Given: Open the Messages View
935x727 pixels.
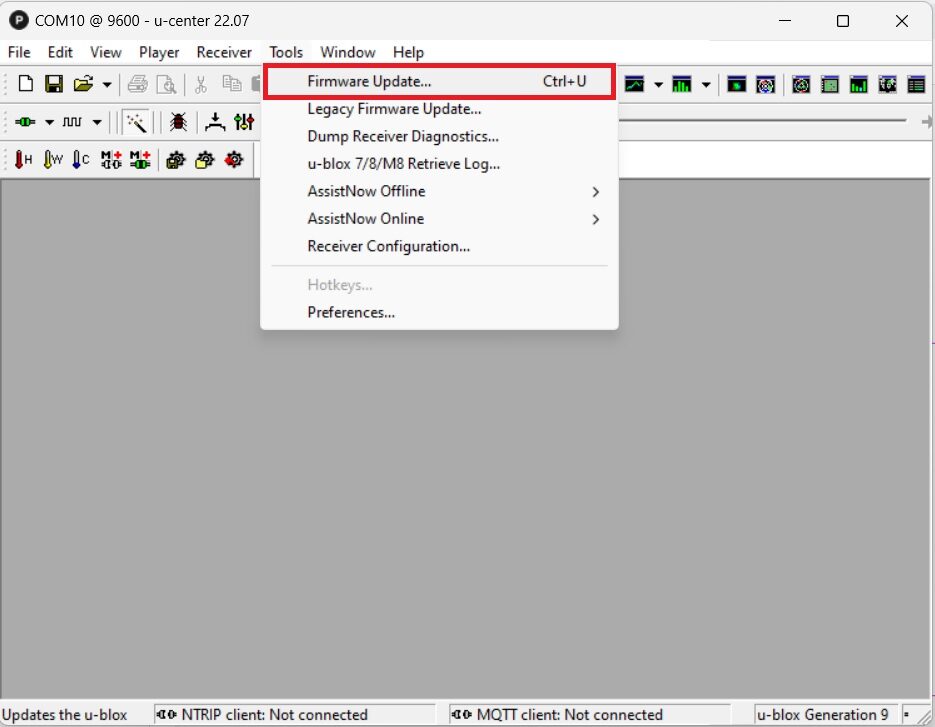Looking at the screenshot, I should point(916,85).
